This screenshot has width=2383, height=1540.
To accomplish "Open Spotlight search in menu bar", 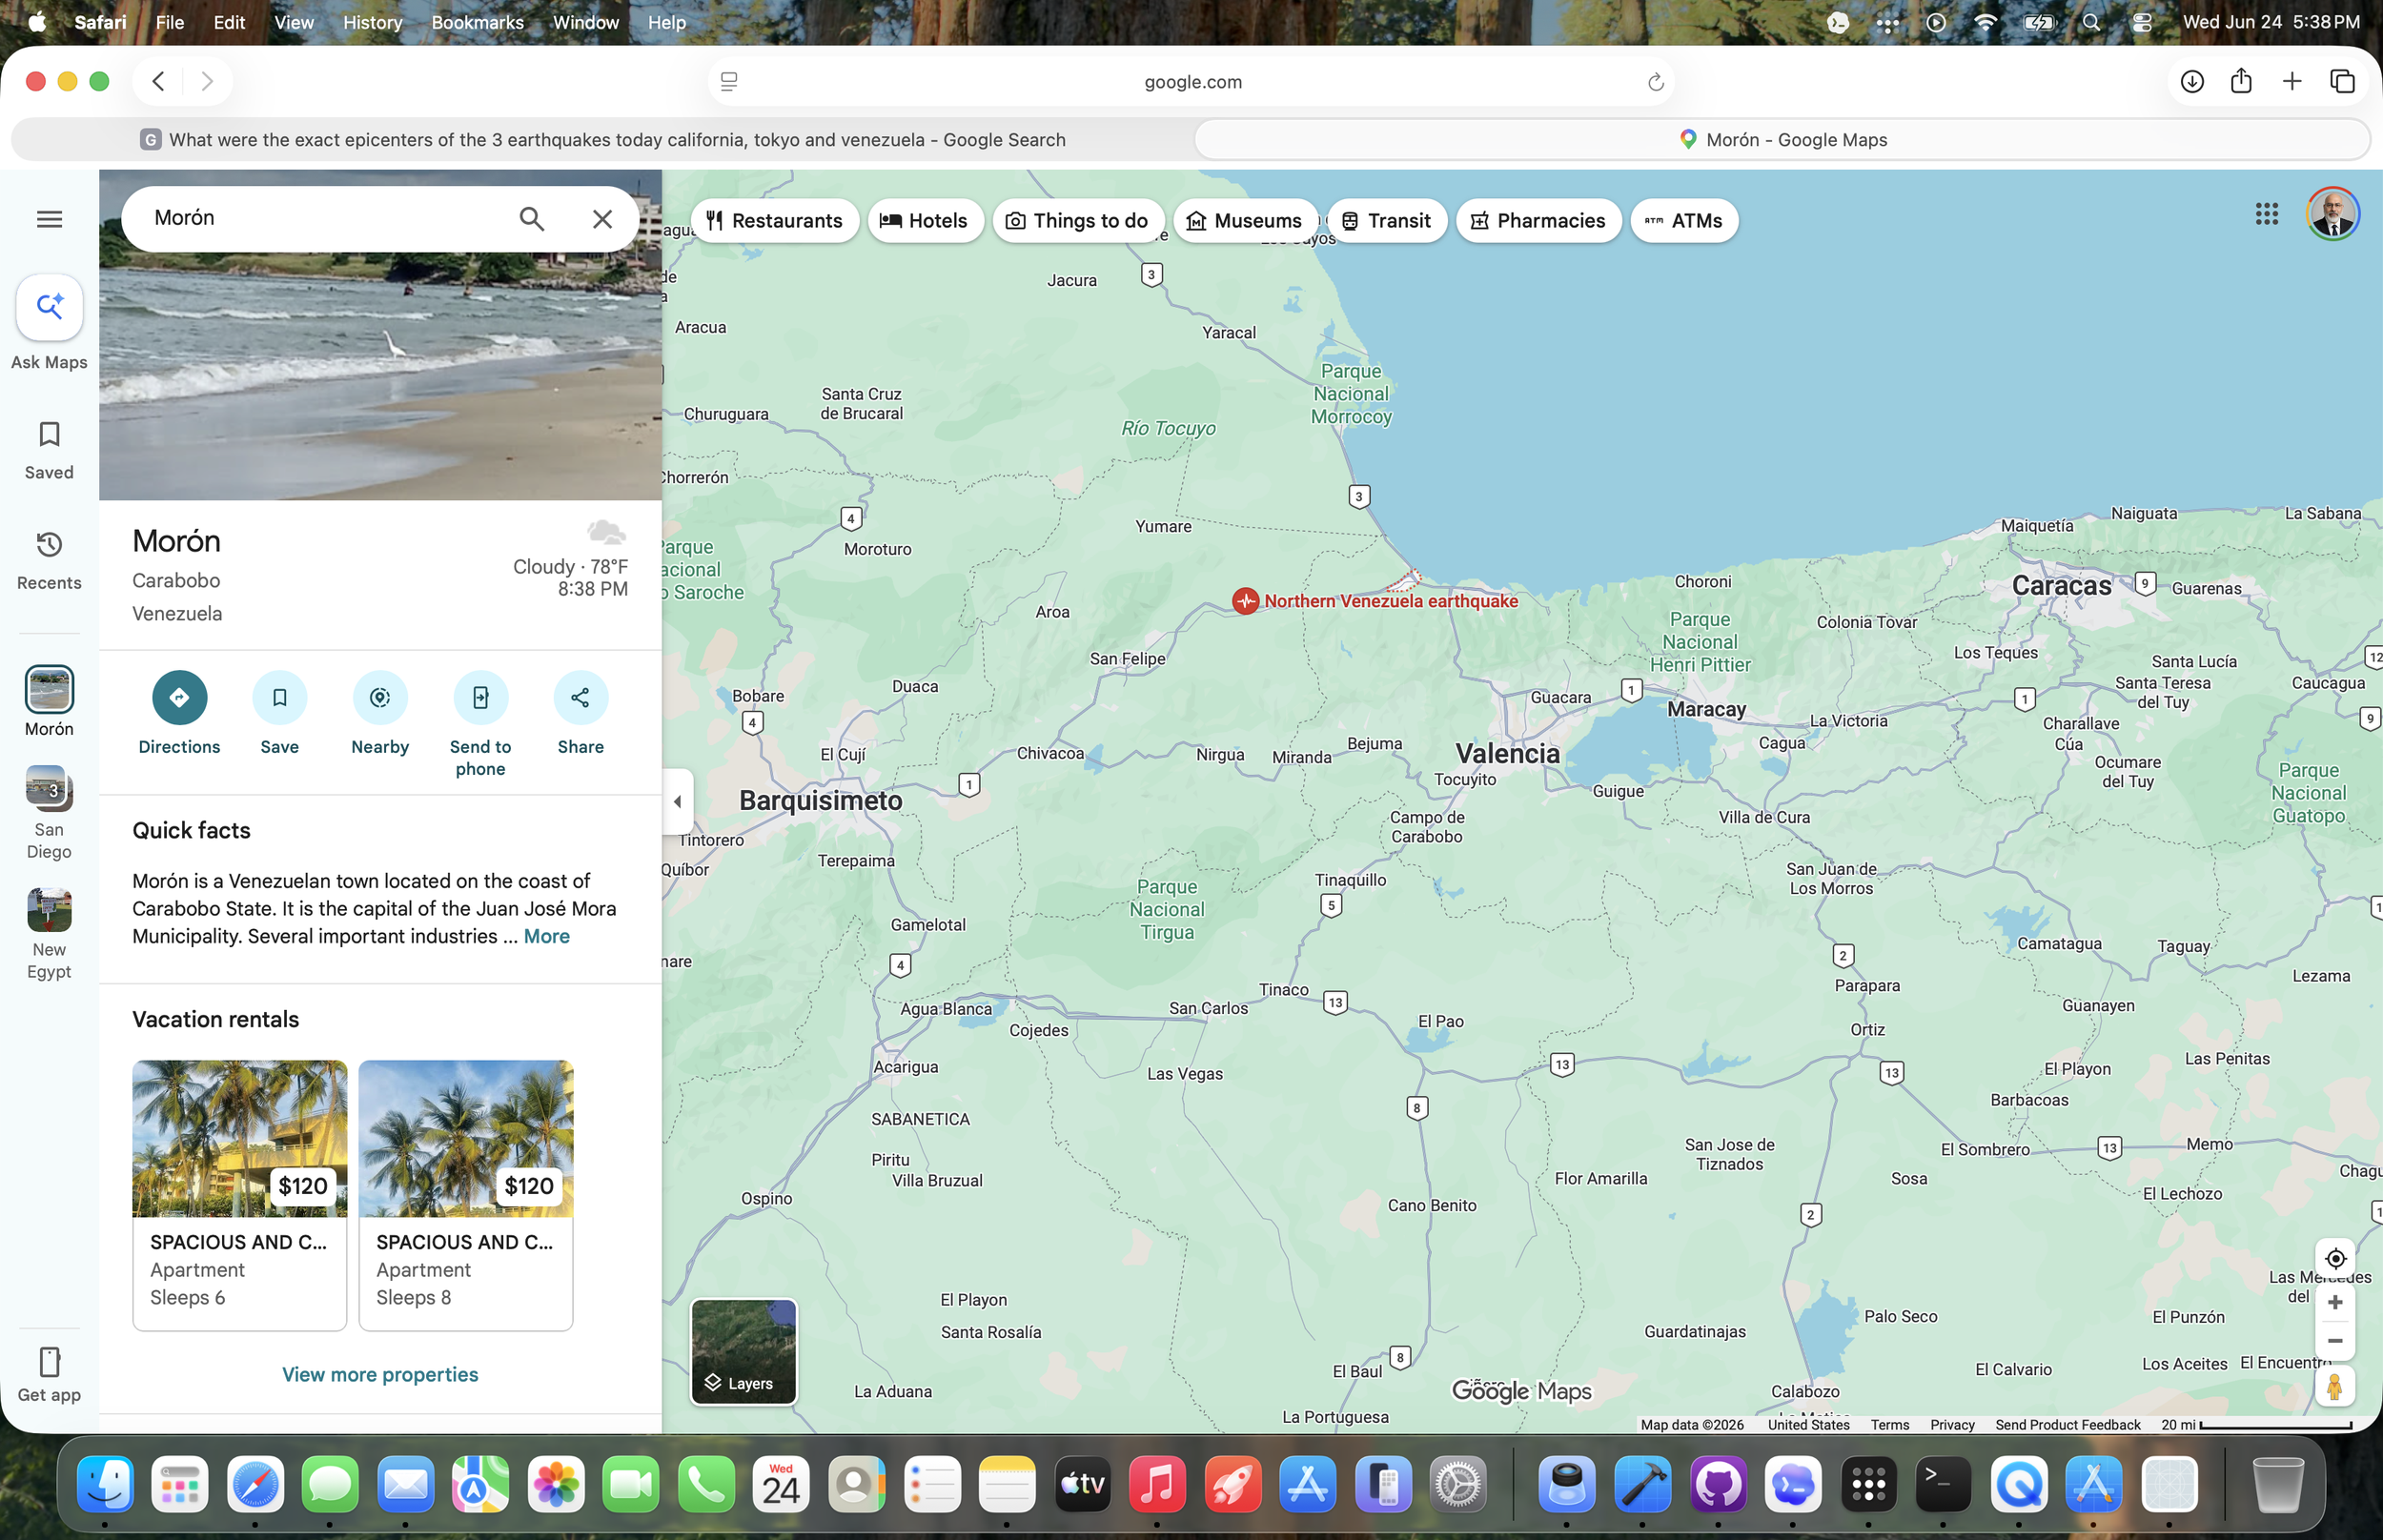I will tap(2091, 22).
